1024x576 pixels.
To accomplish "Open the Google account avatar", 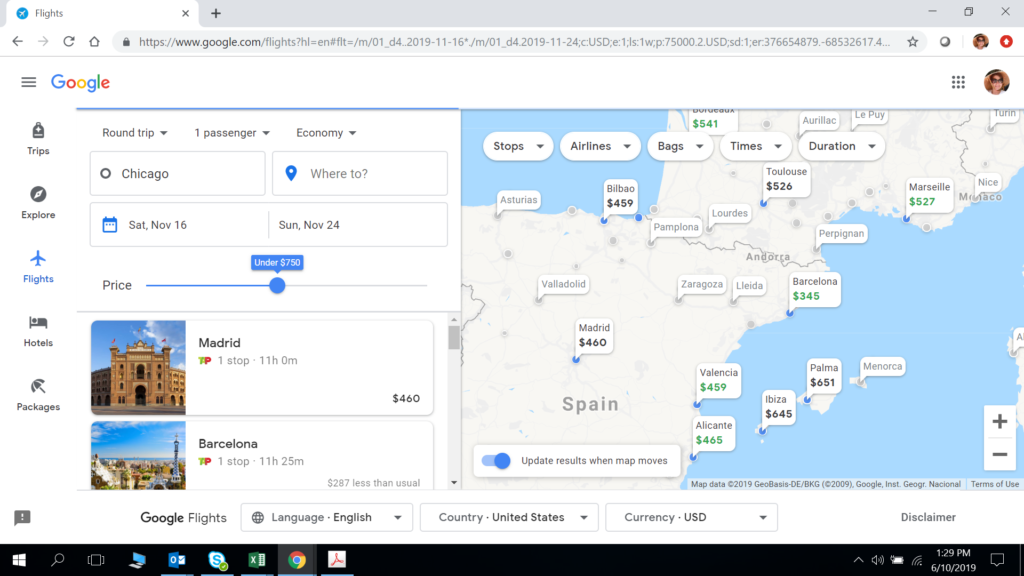I will (997, 82).
